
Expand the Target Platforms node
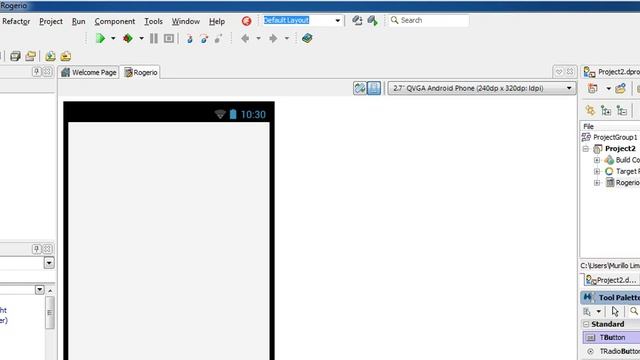point(597,171)
